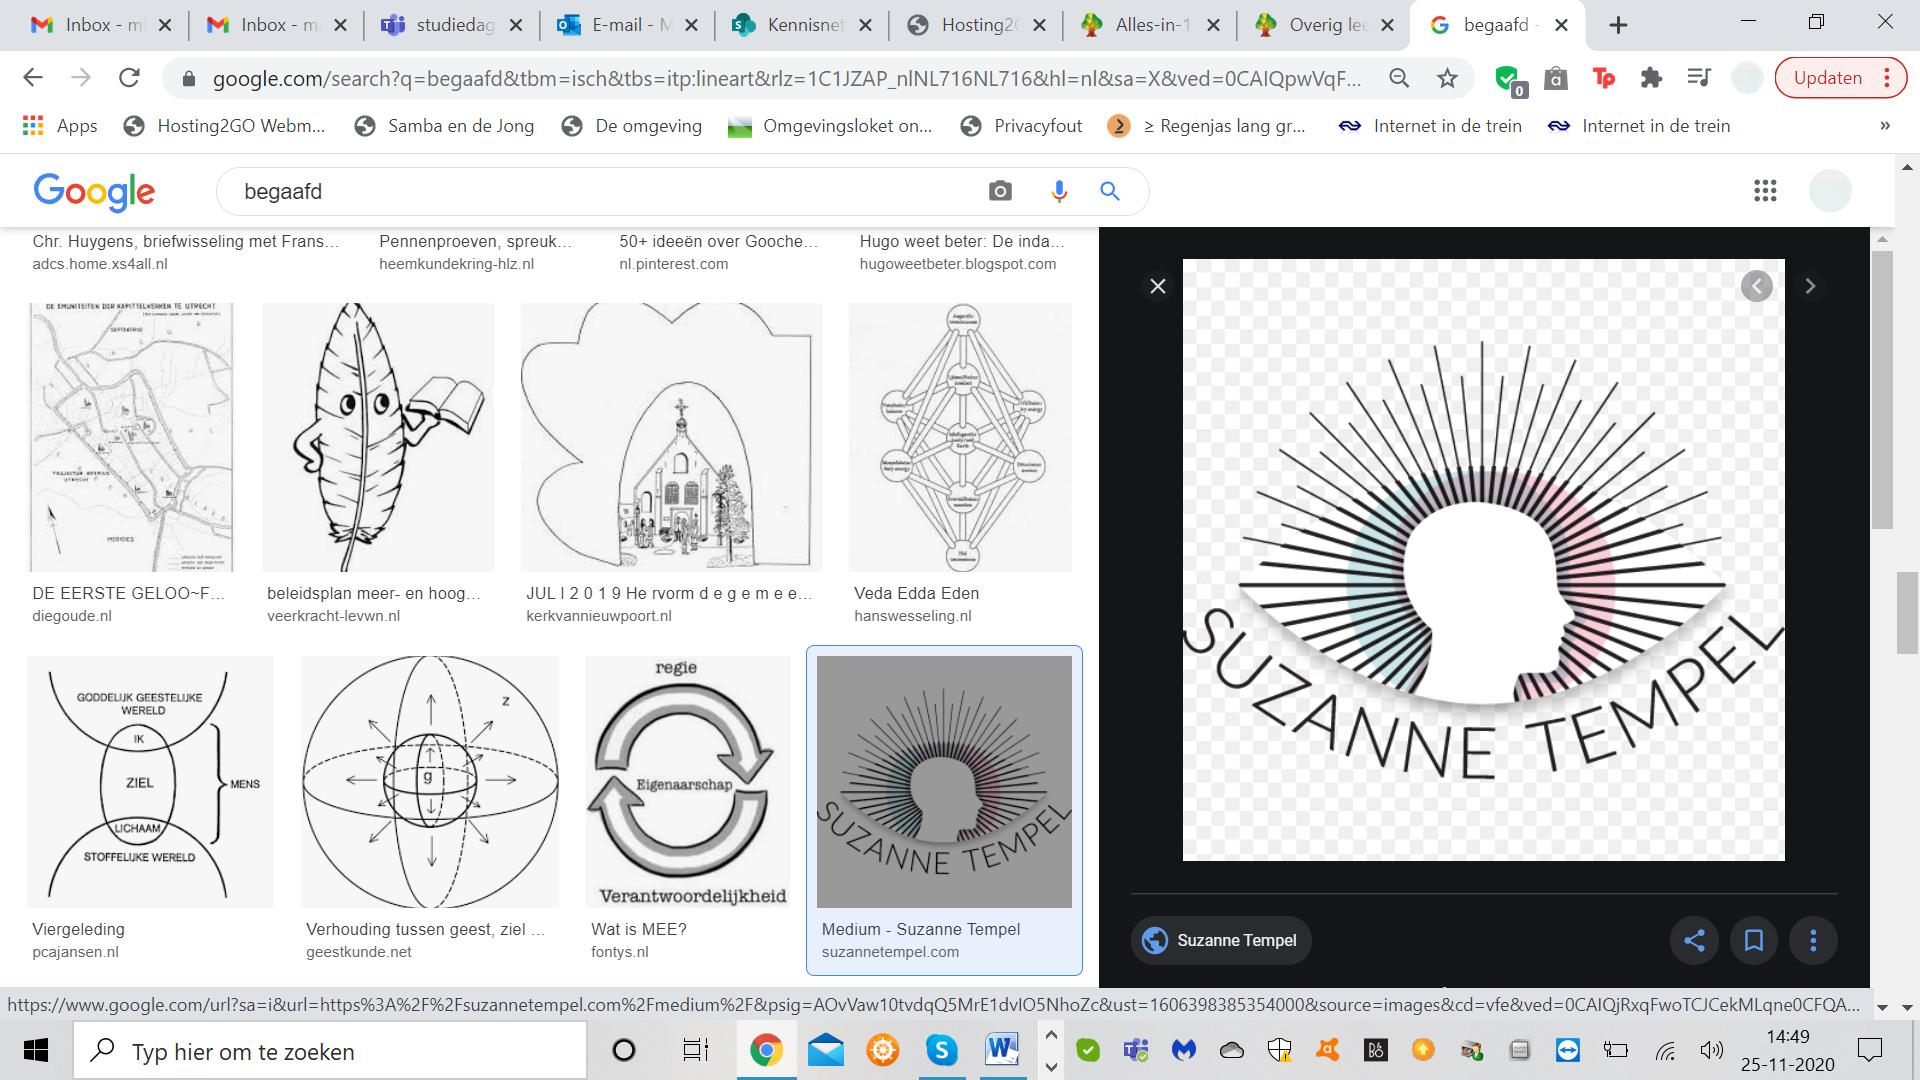Open the Veda Edda Eden thumbnail
1920x1080 pixels.
point(960,438)
